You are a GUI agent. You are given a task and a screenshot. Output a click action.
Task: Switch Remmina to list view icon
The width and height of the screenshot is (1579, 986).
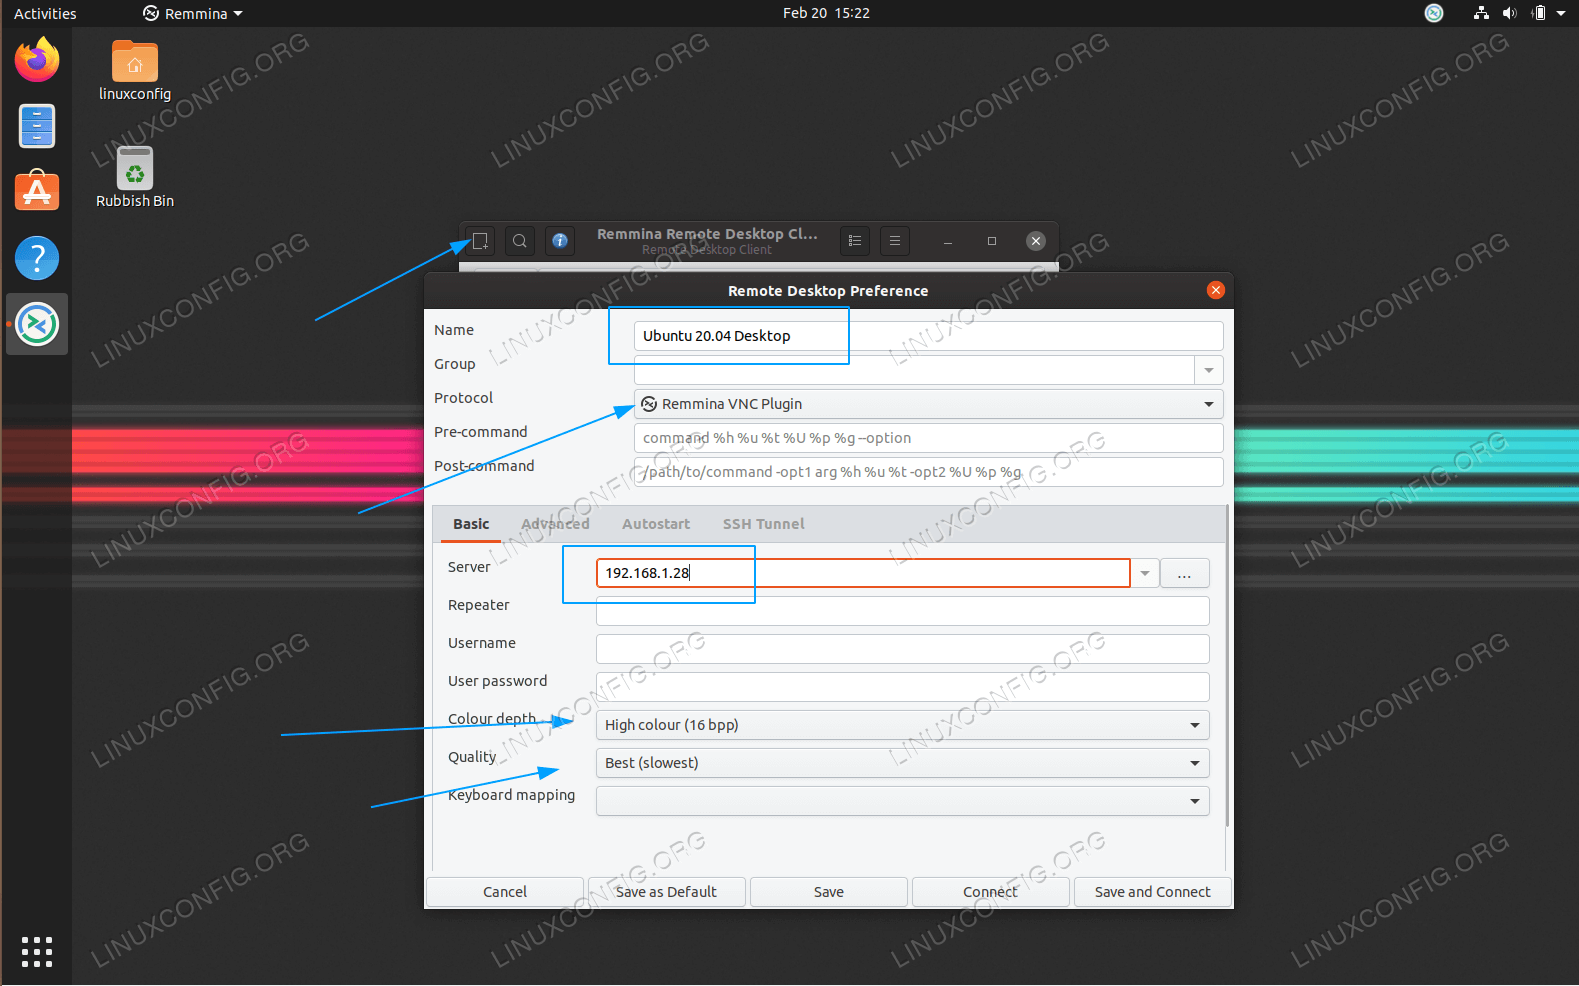pos(855,240)
